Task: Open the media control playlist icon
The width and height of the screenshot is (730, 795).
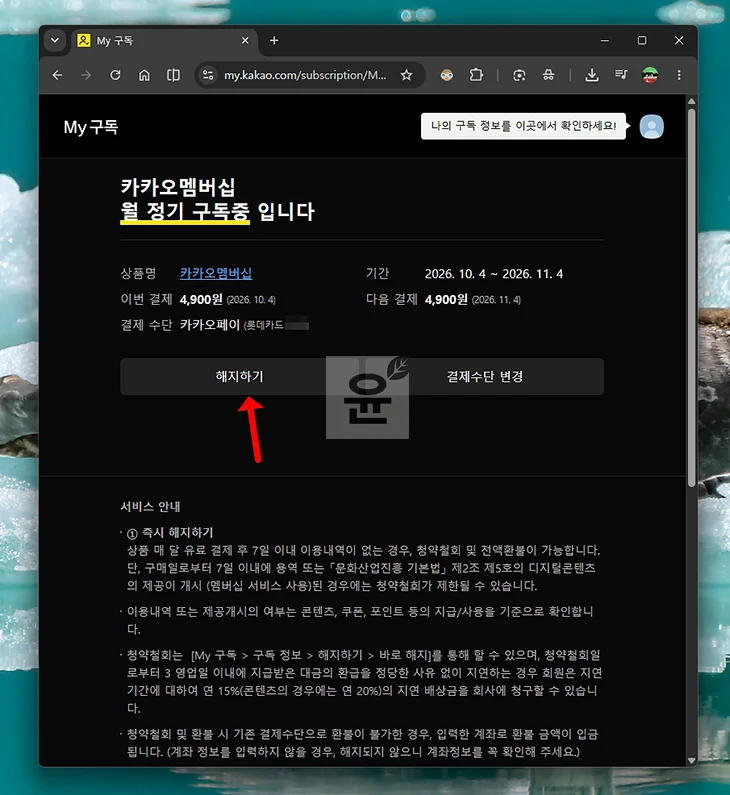Action: pos(621,76)
